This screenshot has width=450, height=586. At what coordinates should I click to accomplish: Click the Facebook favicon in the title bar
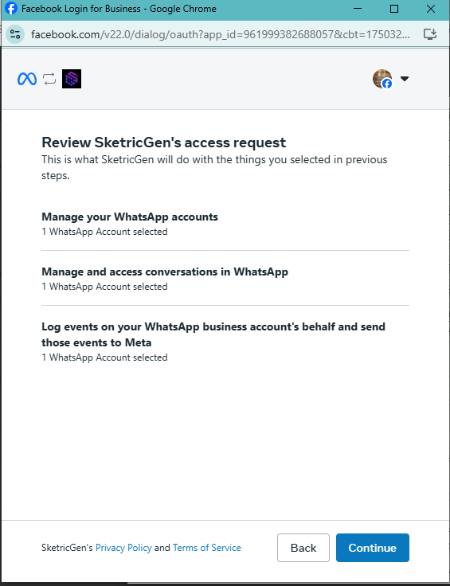click(11, 9)
